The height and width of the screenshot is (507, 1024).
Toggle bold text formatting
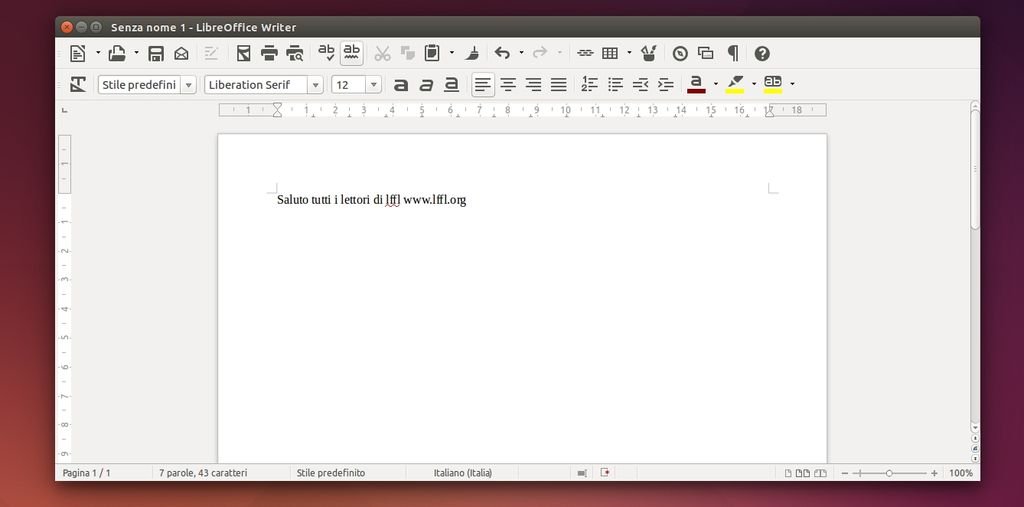coord(401,85)
